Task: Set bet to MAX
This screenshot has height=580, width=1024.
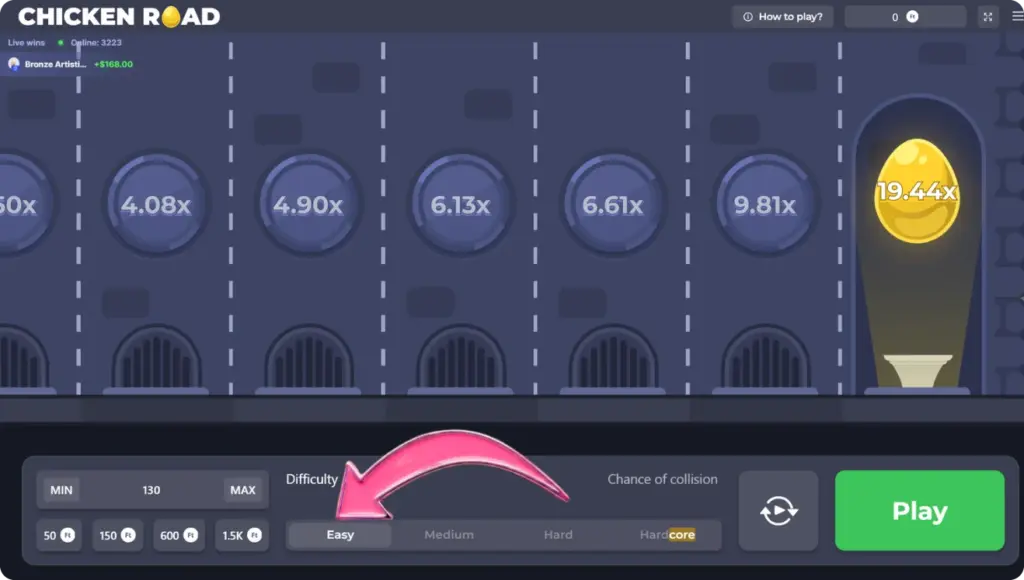Action: (243, 490)
